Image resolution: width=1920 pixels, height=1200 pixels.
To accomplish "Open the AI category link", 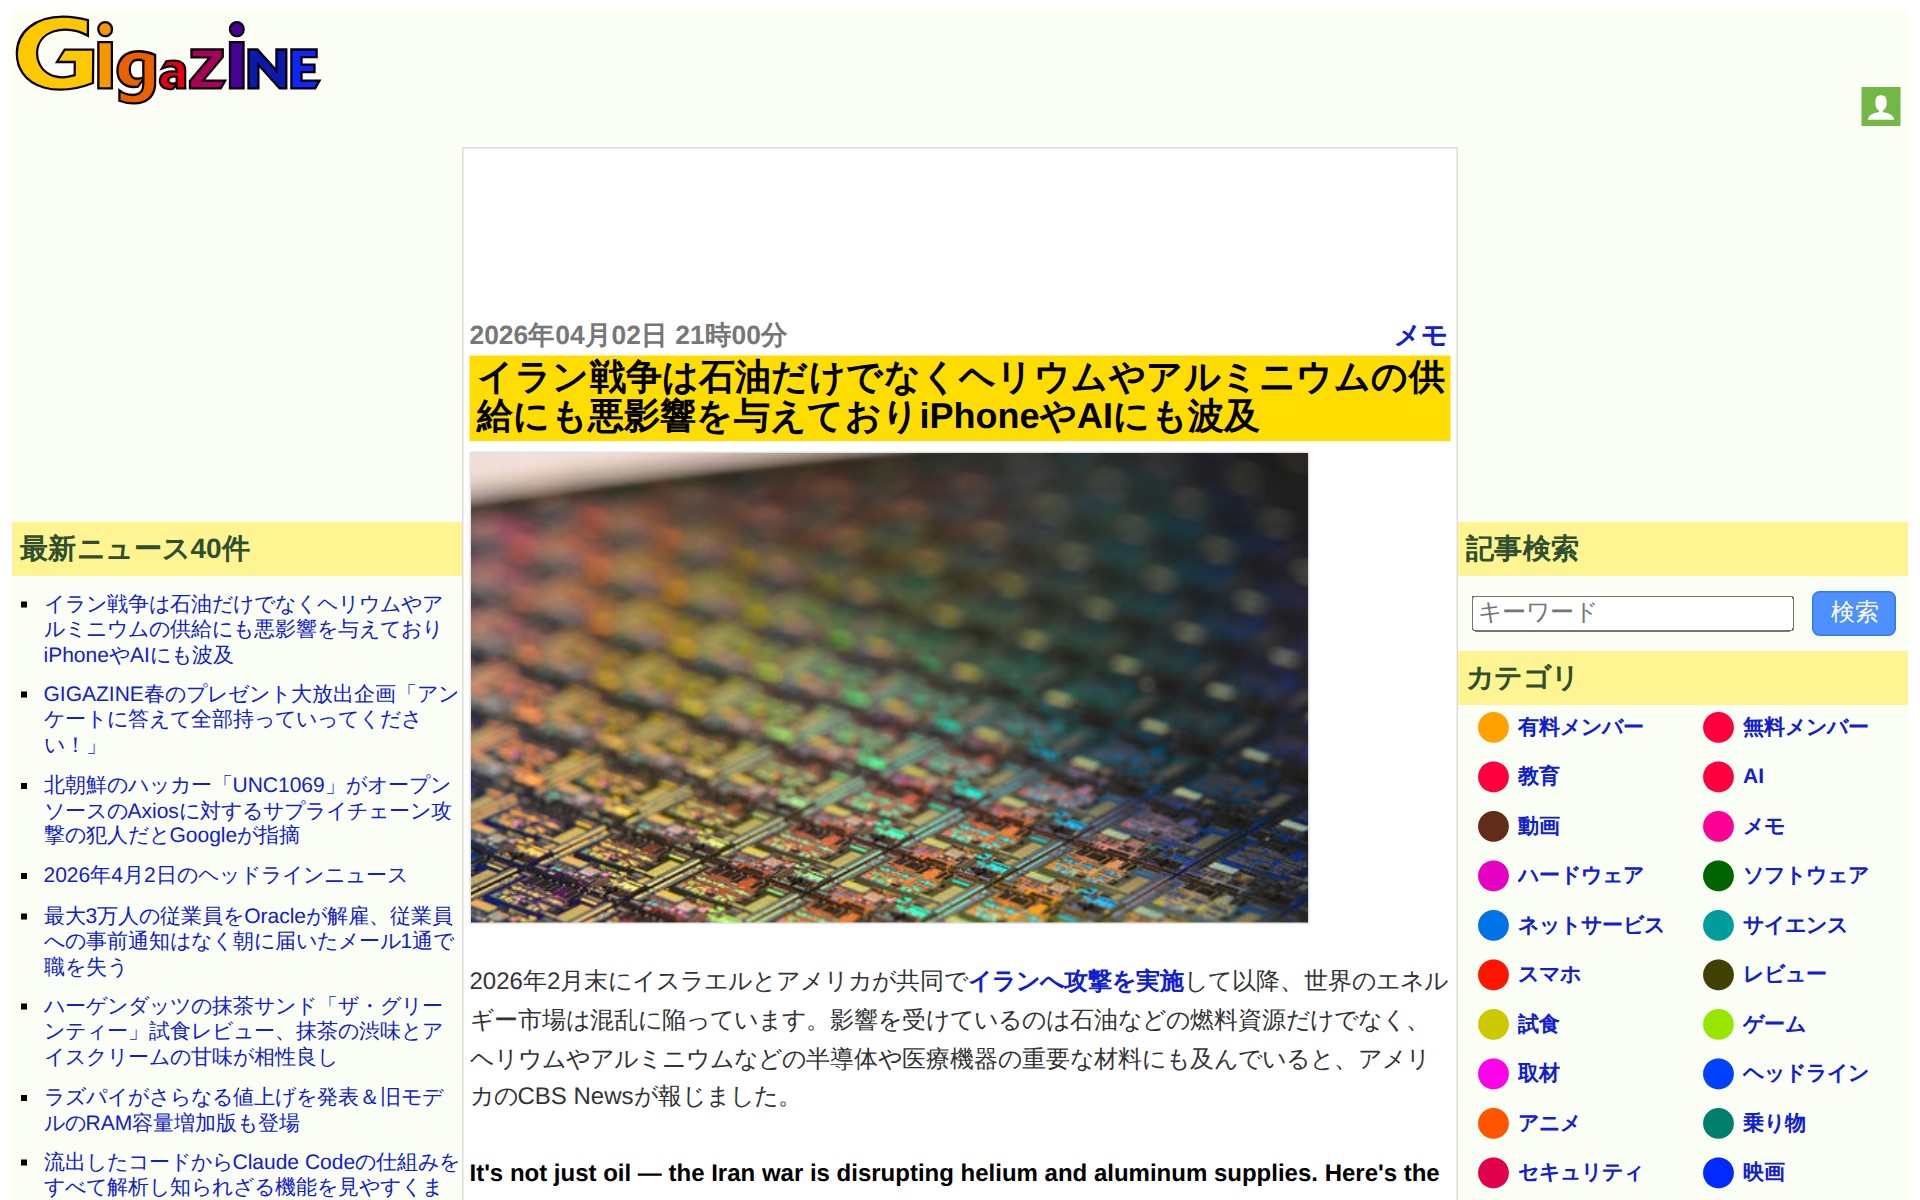I will (x=1753, y=776).
